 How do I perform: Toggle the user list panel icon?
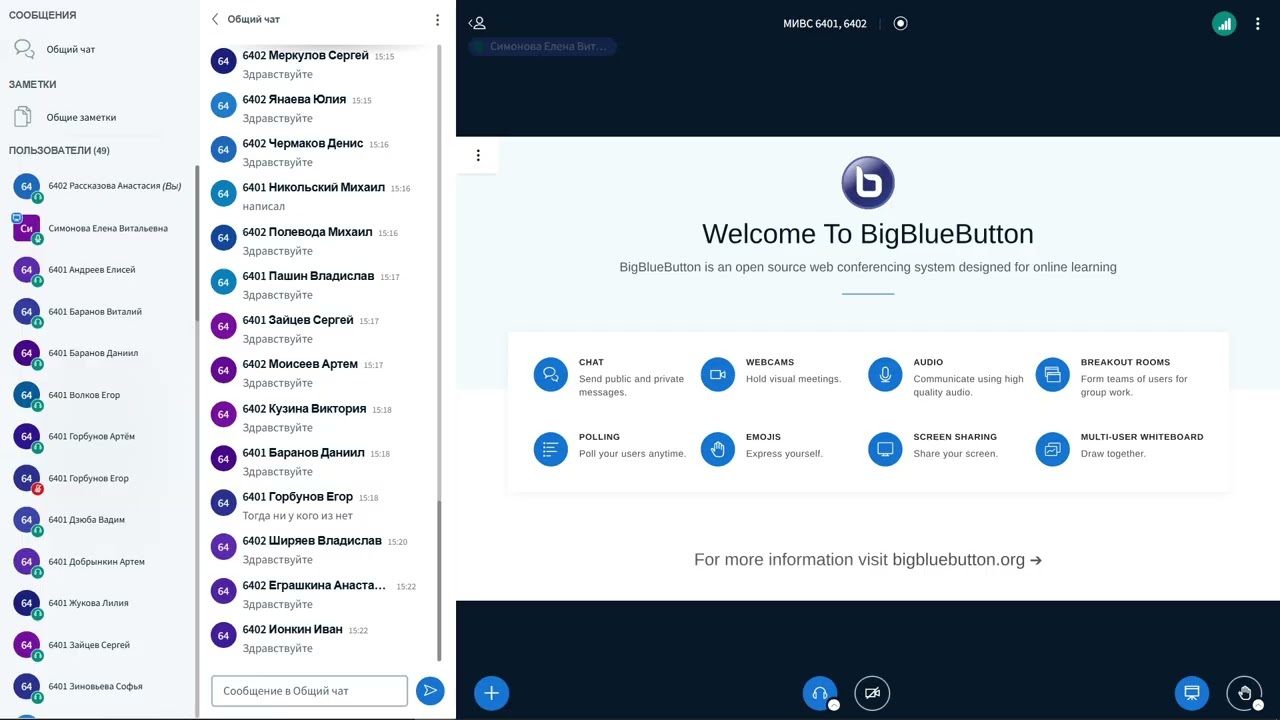(478, 23)
